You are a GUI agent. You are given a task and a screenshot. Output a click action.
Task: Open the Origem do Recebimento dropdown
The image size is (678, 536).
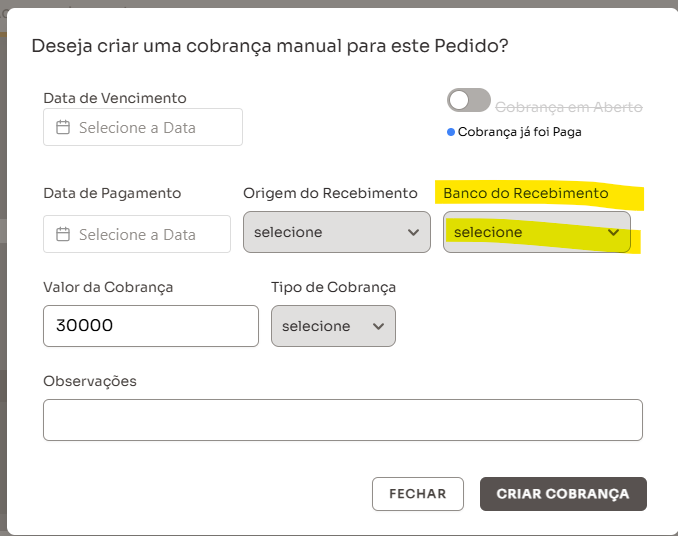pos(336,232)
